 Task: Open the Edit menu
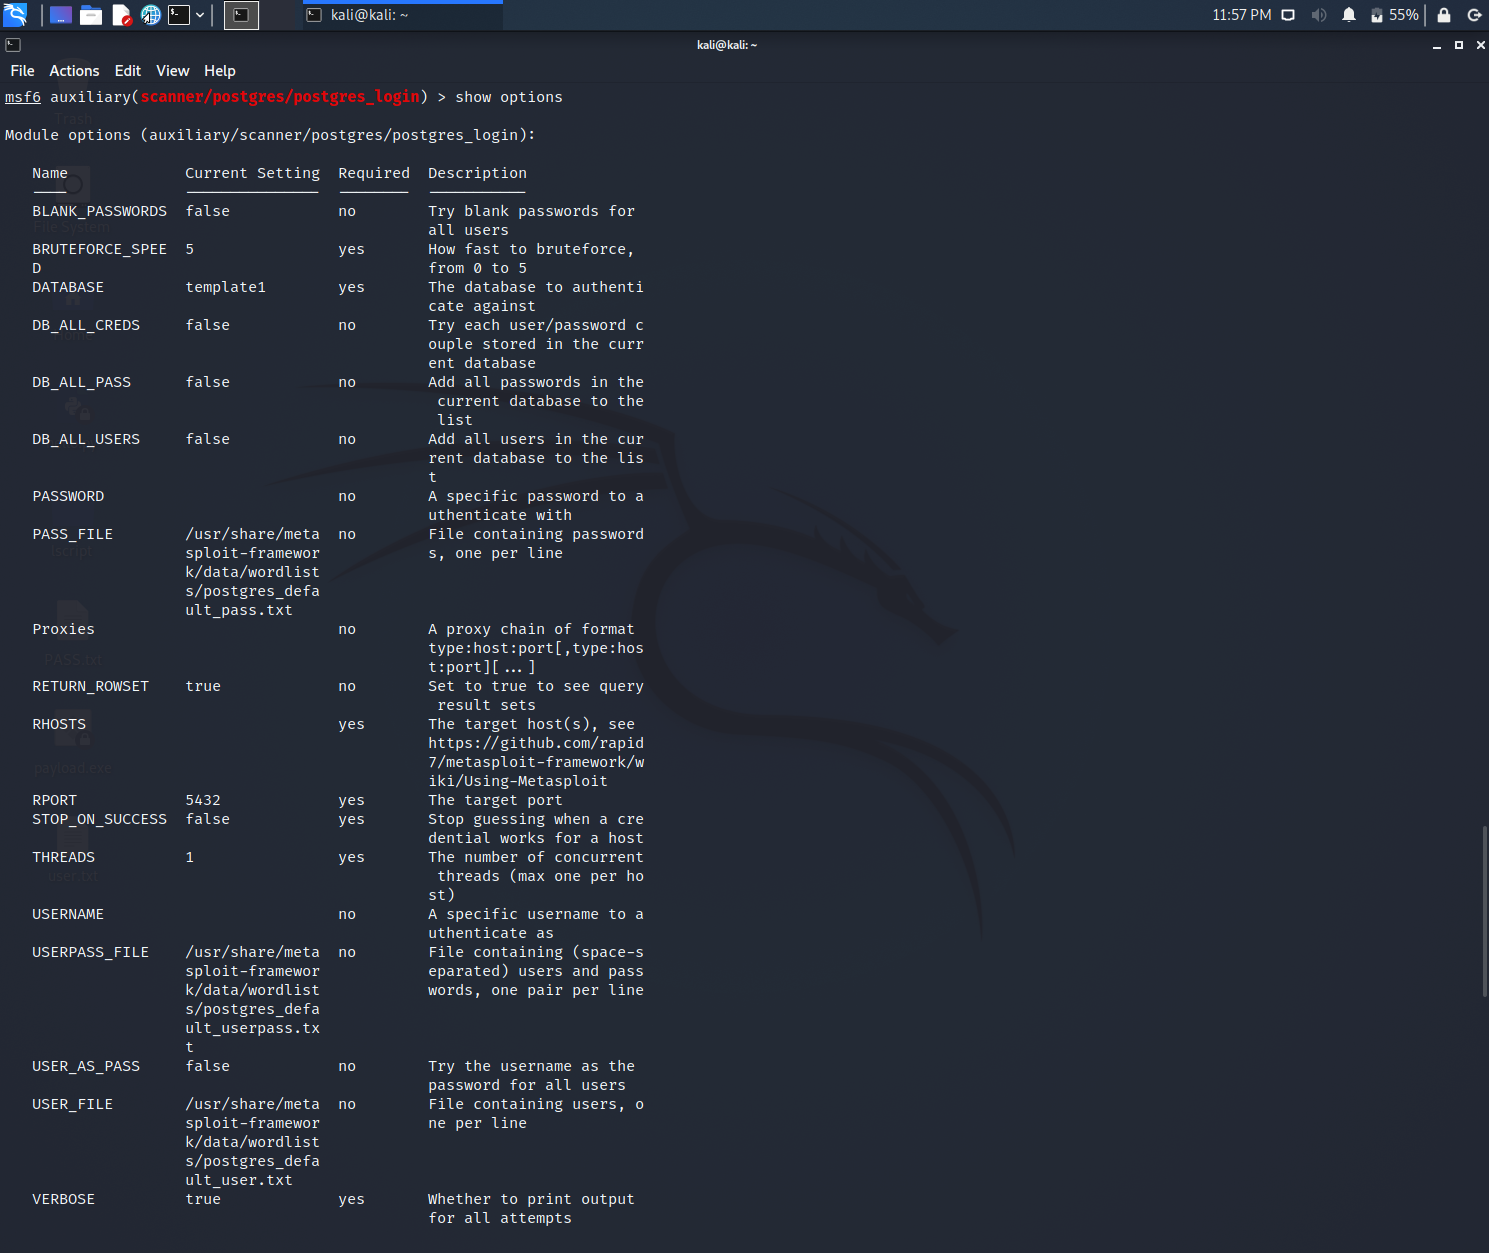tap(128, 71)
